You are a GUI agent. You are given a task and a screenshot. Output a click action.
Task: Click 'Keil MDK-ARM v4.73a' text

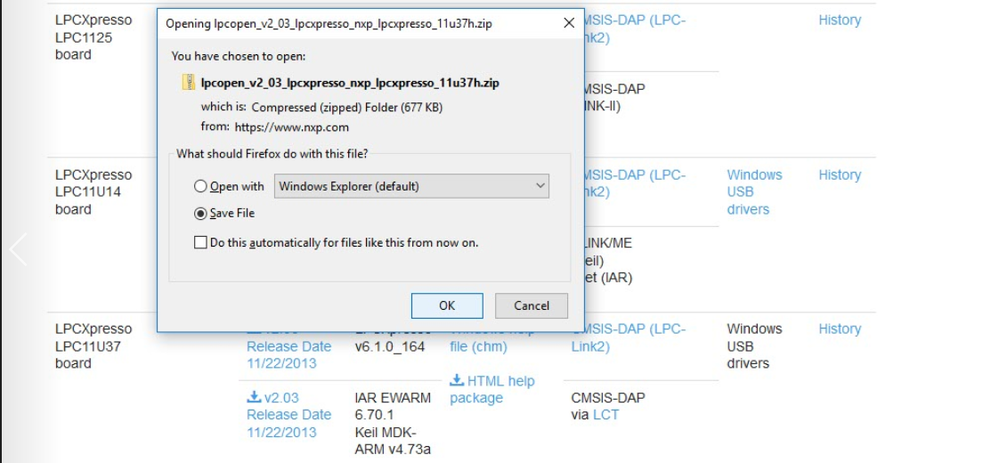(393, 441)
